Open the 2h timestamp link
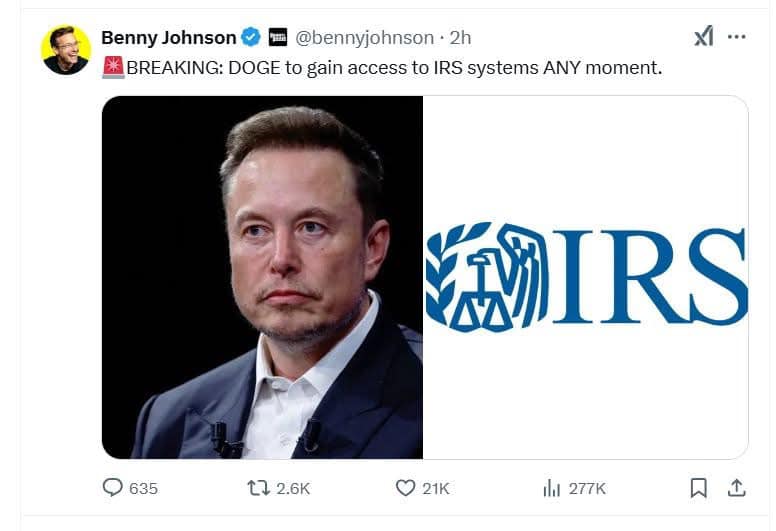 click(x=461, y=38)
